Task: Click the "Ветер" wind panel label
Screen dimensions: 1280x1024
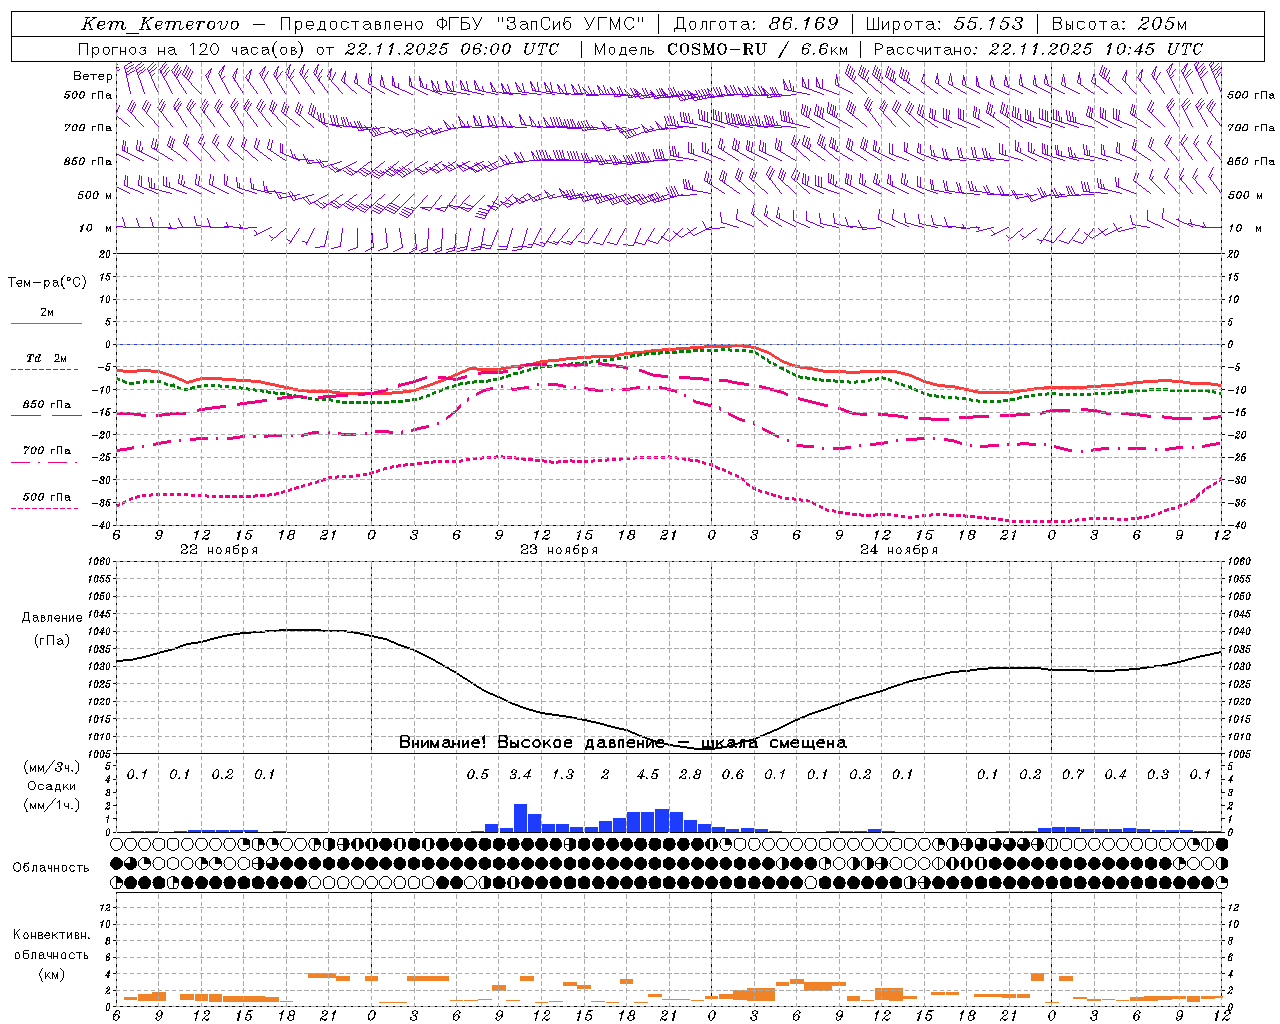Action: [93, 76]
